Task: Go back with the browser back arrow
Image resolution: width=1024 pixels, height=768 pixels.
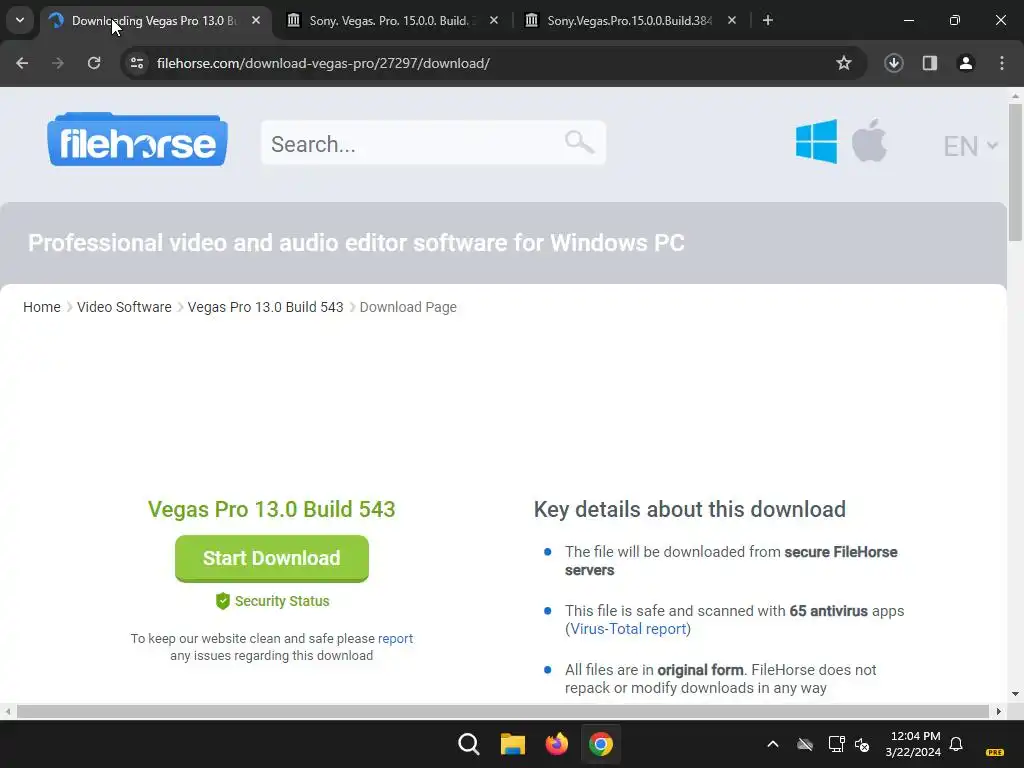Action: click(x=22, y=63)
